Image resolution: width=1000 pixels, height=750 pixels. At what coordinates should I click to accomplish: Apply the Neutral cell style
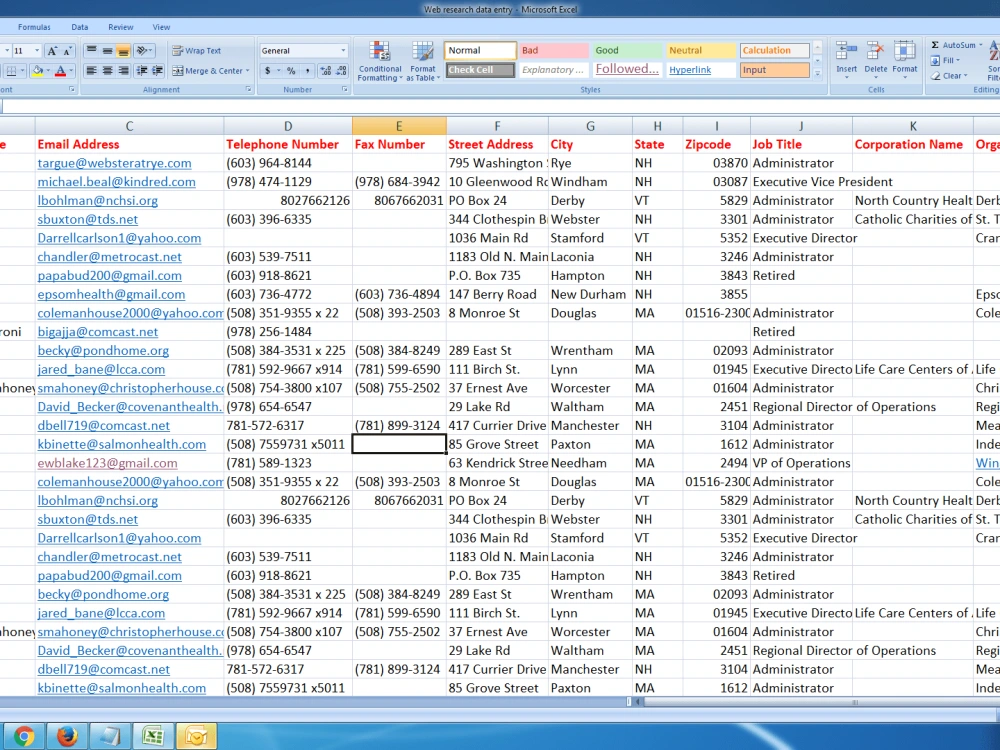pos(700,50)
